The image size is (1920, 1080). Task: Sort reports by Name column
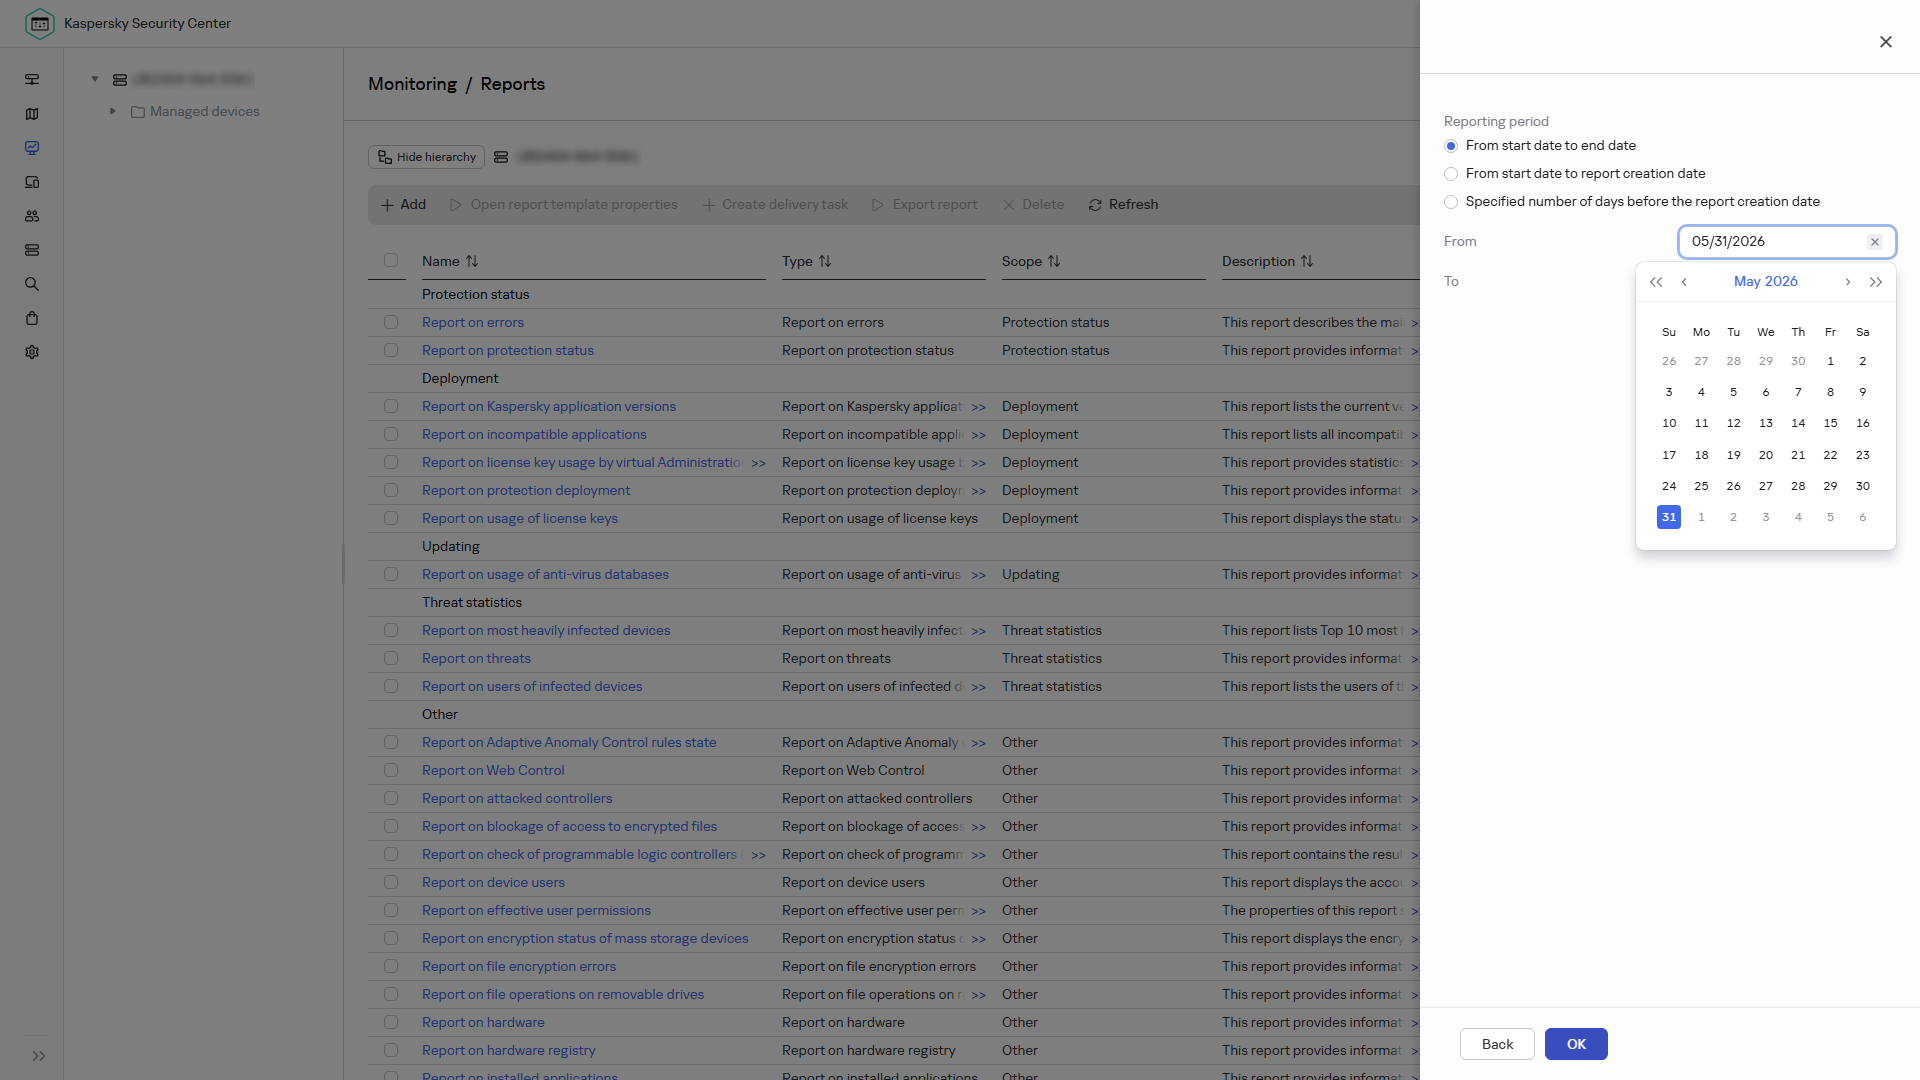pos(472,261)
